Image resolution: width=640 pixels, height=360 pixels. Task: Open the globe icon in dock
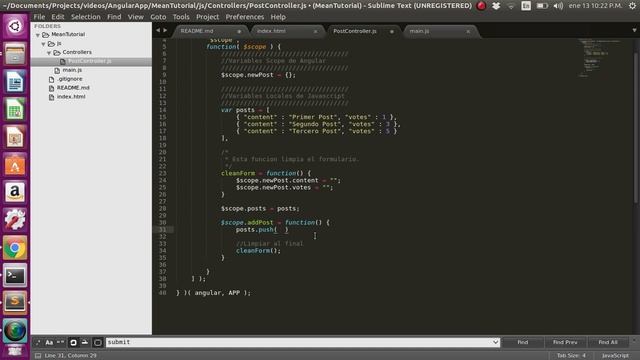[15, 331]
